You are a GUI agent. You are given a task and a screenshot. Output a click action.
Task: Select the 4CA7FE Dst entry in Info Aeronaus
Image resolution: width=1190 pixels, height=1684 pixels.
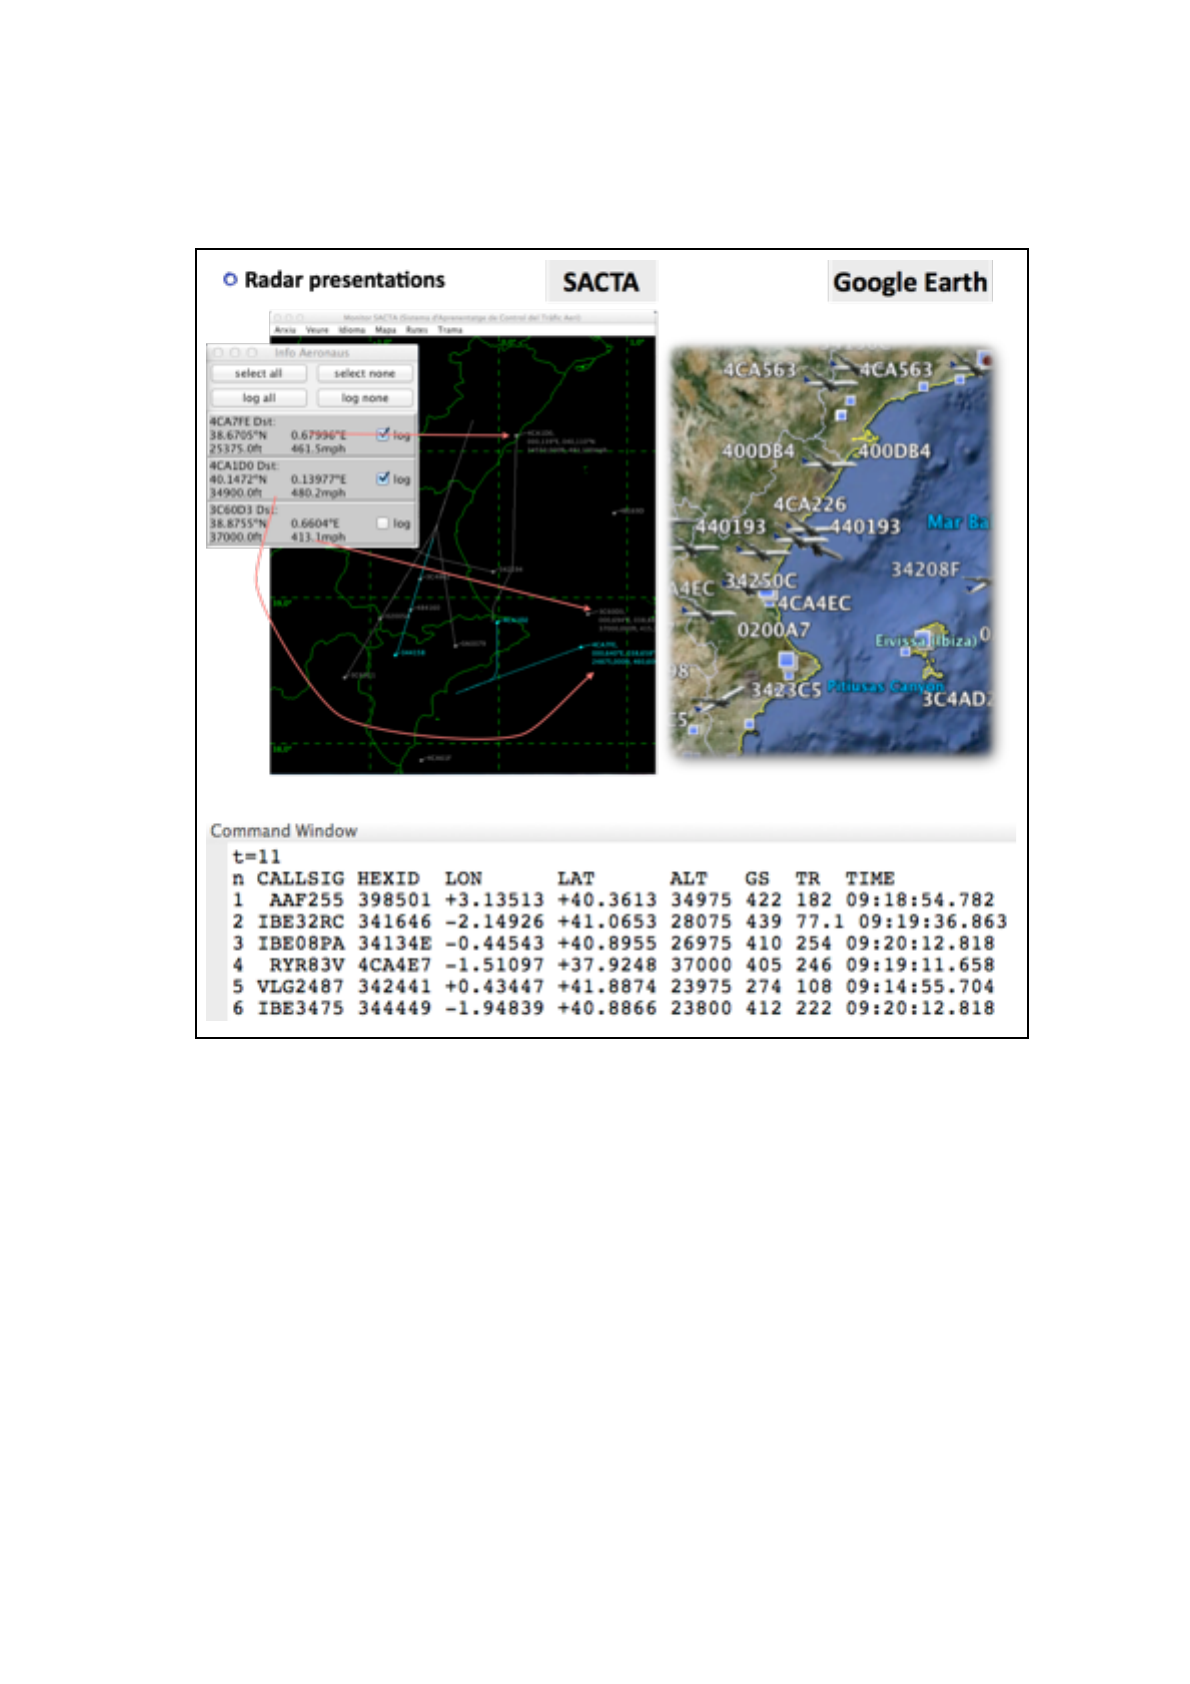[x=312, y=435]
